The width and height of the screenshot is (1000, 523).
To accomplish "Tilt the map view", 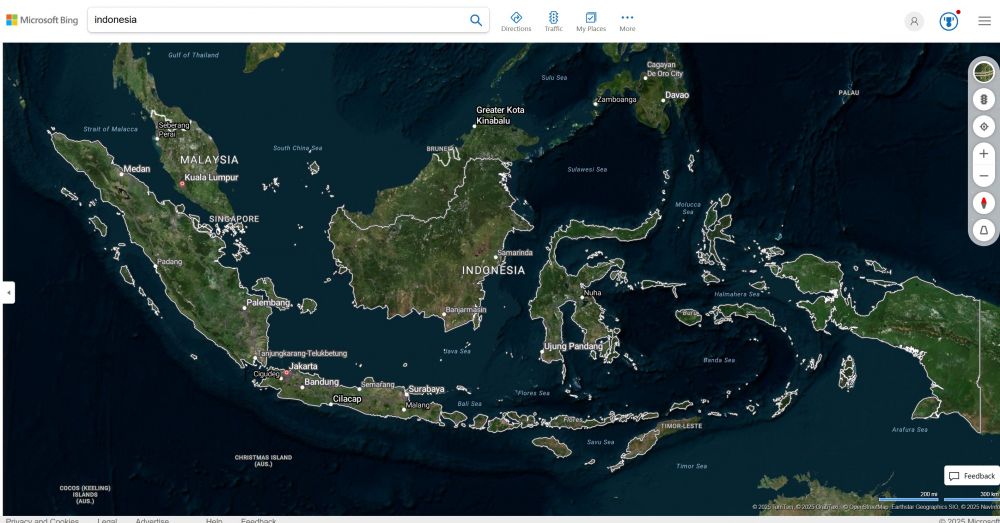I will point(983,230).
